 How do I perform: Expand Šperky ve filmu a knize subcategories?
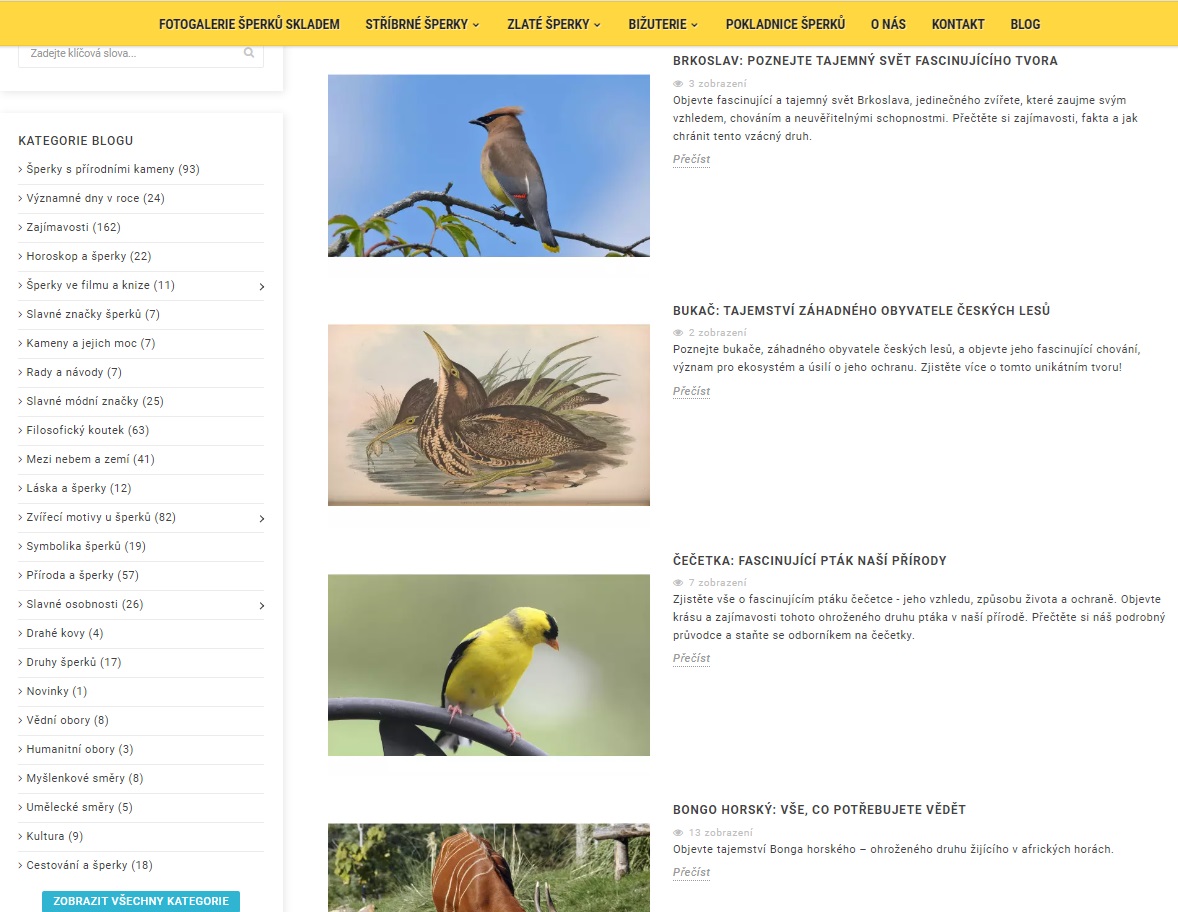point(261,286)
